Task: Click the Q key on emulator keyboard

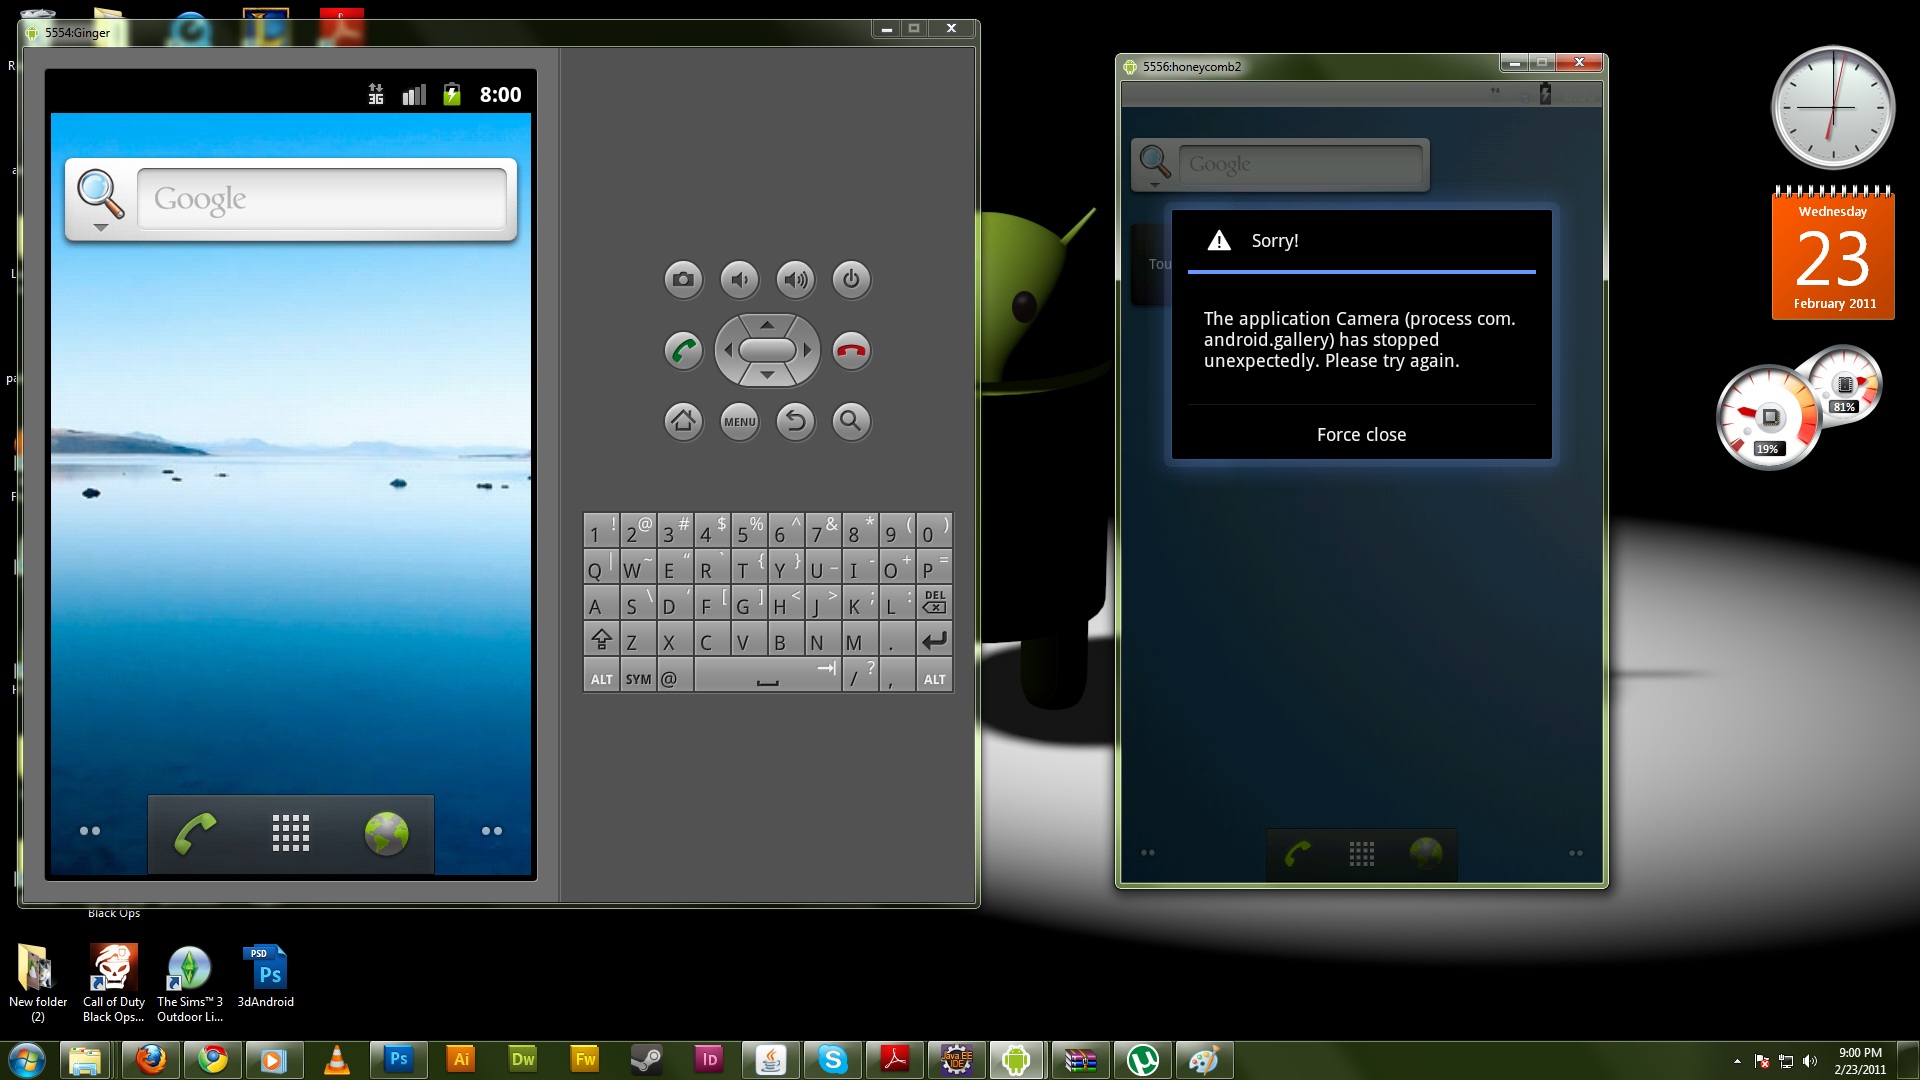Action: pos(601,567)
